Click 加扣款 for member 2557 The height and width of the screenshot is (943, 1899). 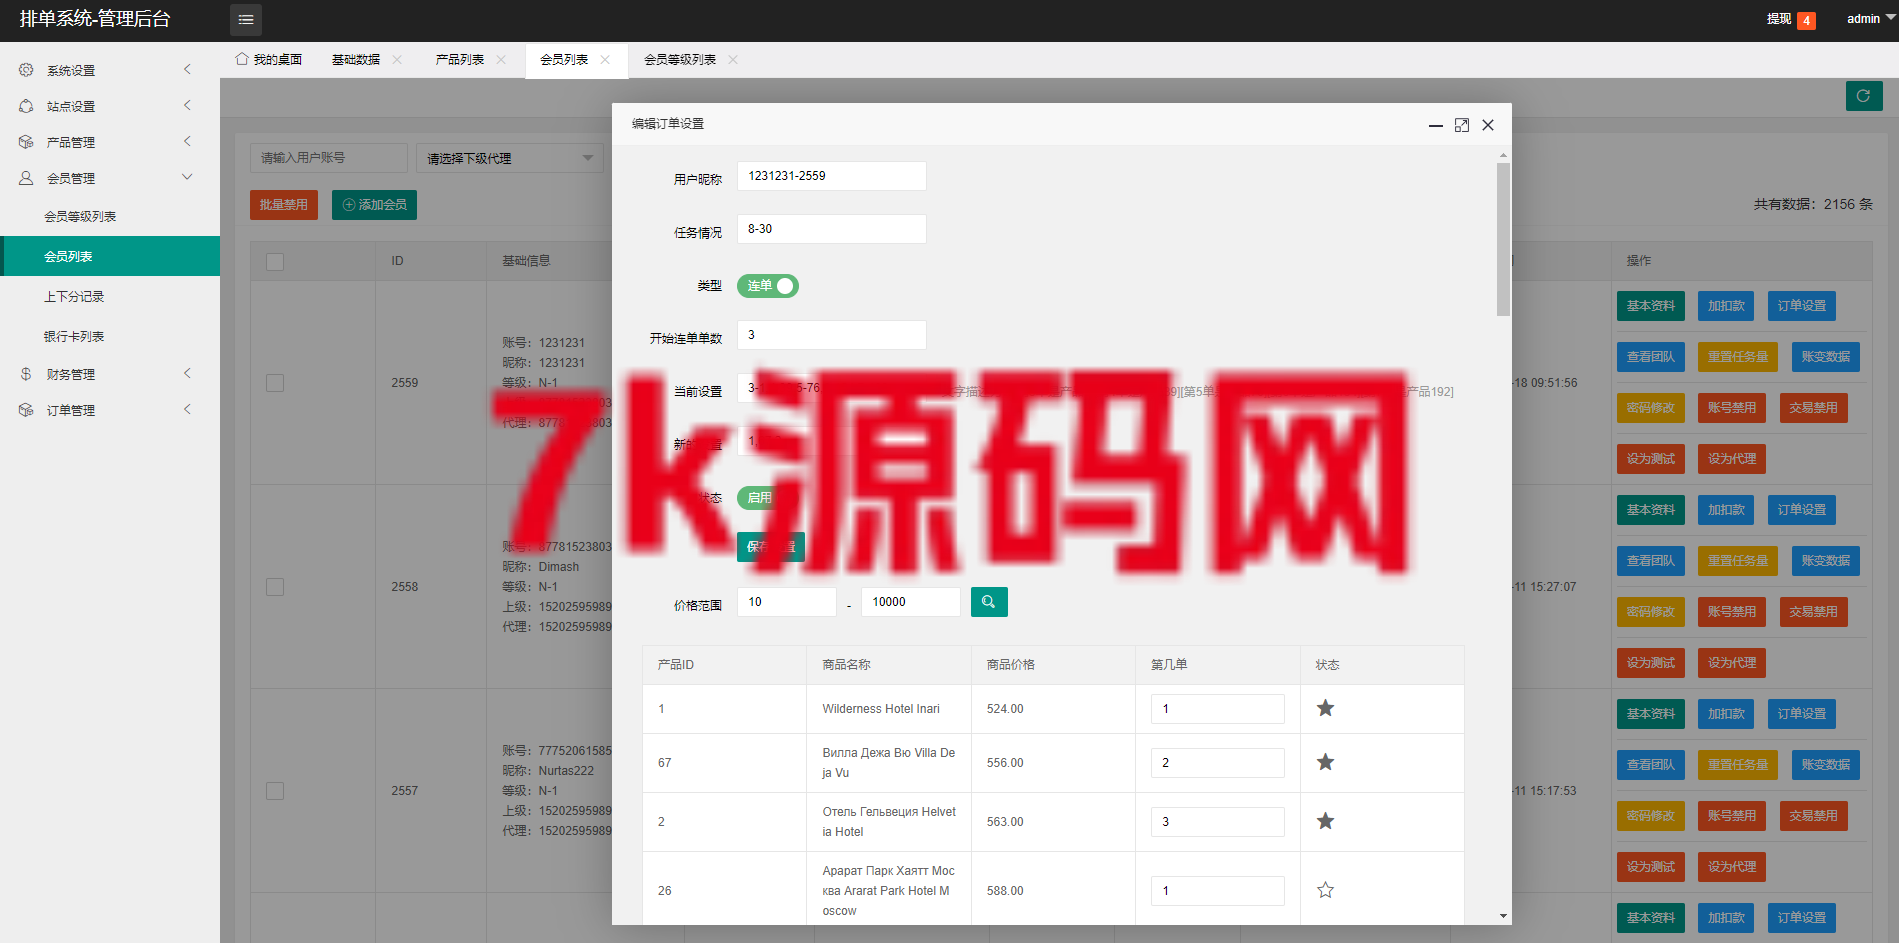point(1726,714)
